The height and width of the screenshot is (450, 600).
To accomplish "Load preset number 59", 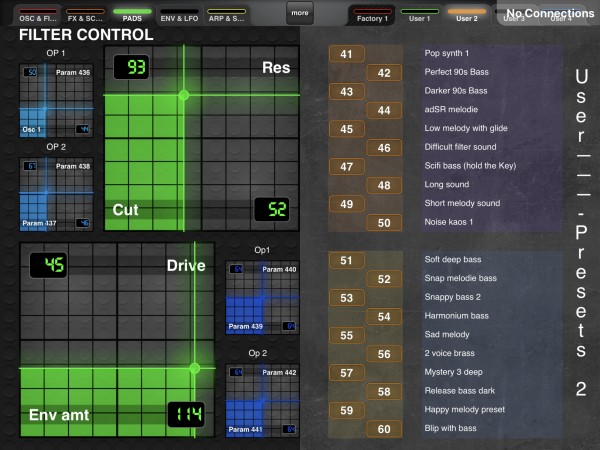I will [x=347, y=410].
